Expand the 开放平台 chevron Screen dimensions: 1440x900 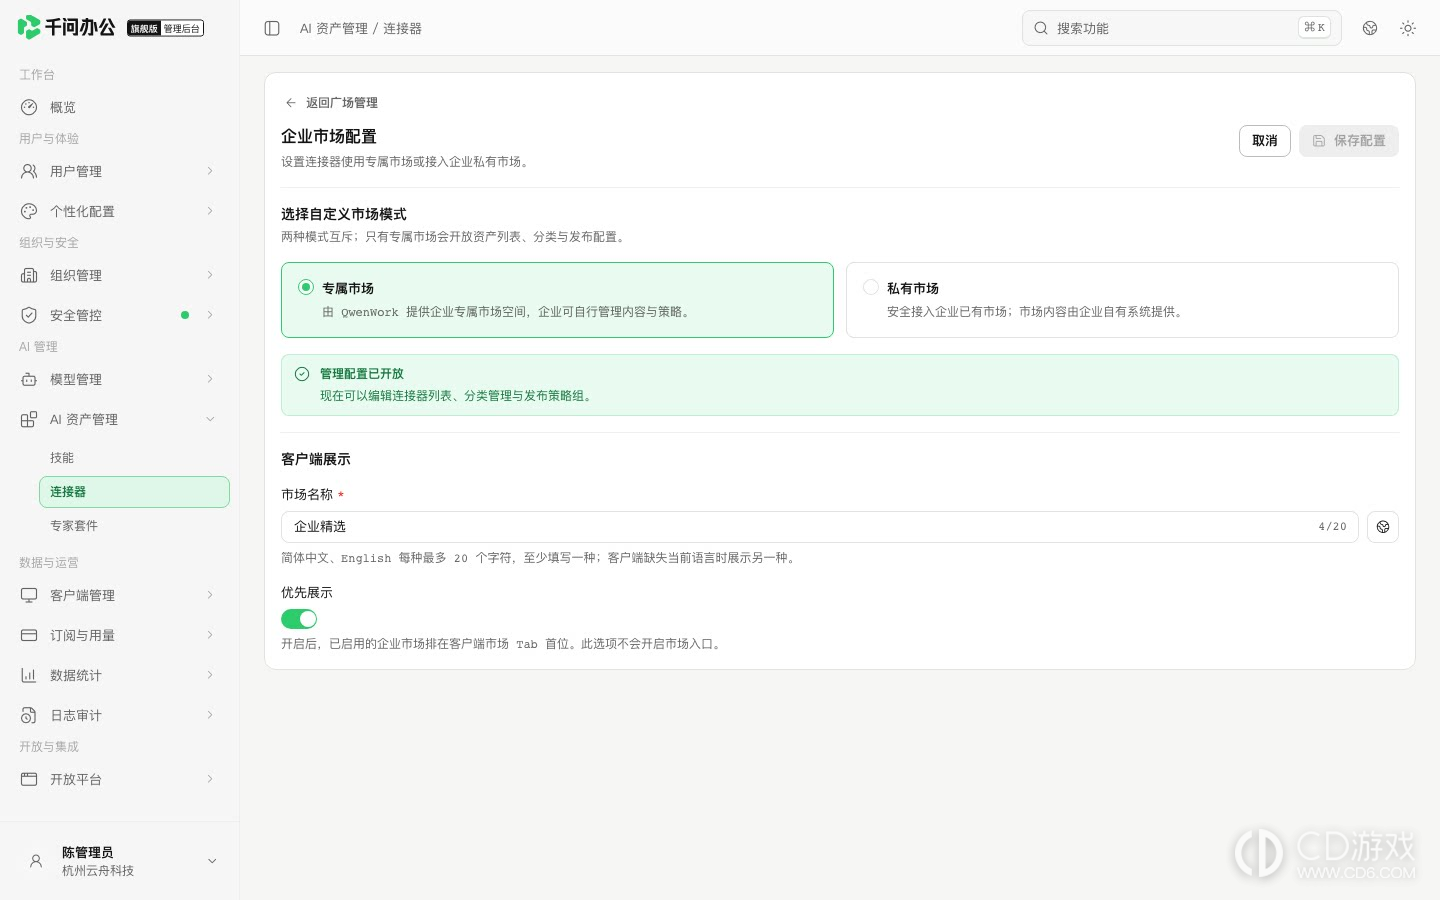point(210,779)
